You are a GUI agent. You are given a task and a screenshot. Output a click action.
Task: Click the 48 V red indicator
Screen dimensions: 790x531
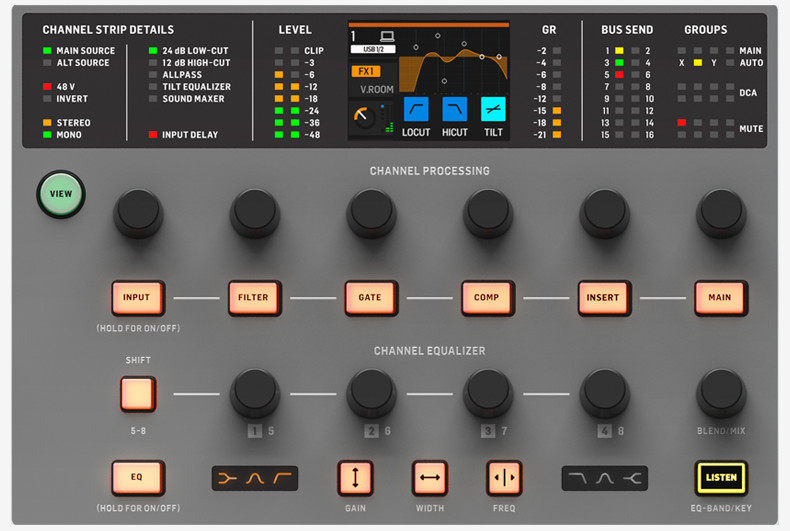(x=47, y=87)
